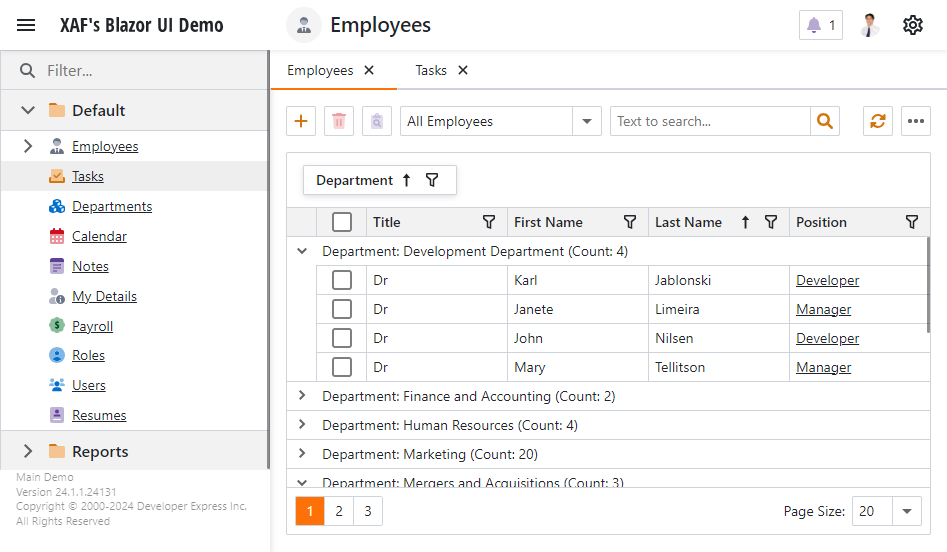Expand the Finance and Accounting group

click(x=302, y=396)
